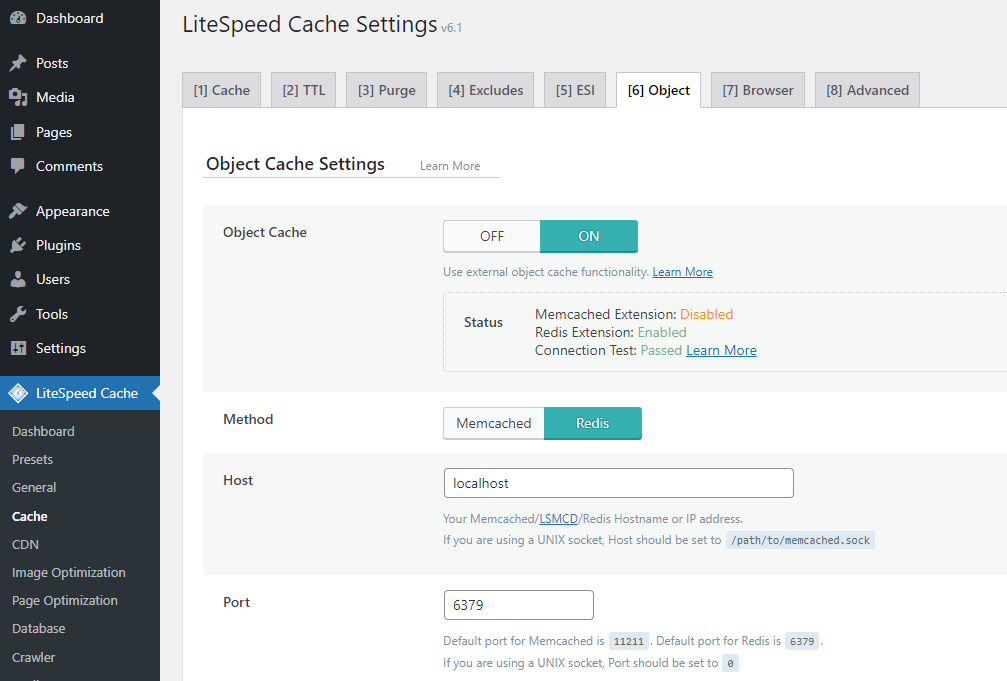
Task: Open the Crawler submenu item
Action: pos(33,657)
